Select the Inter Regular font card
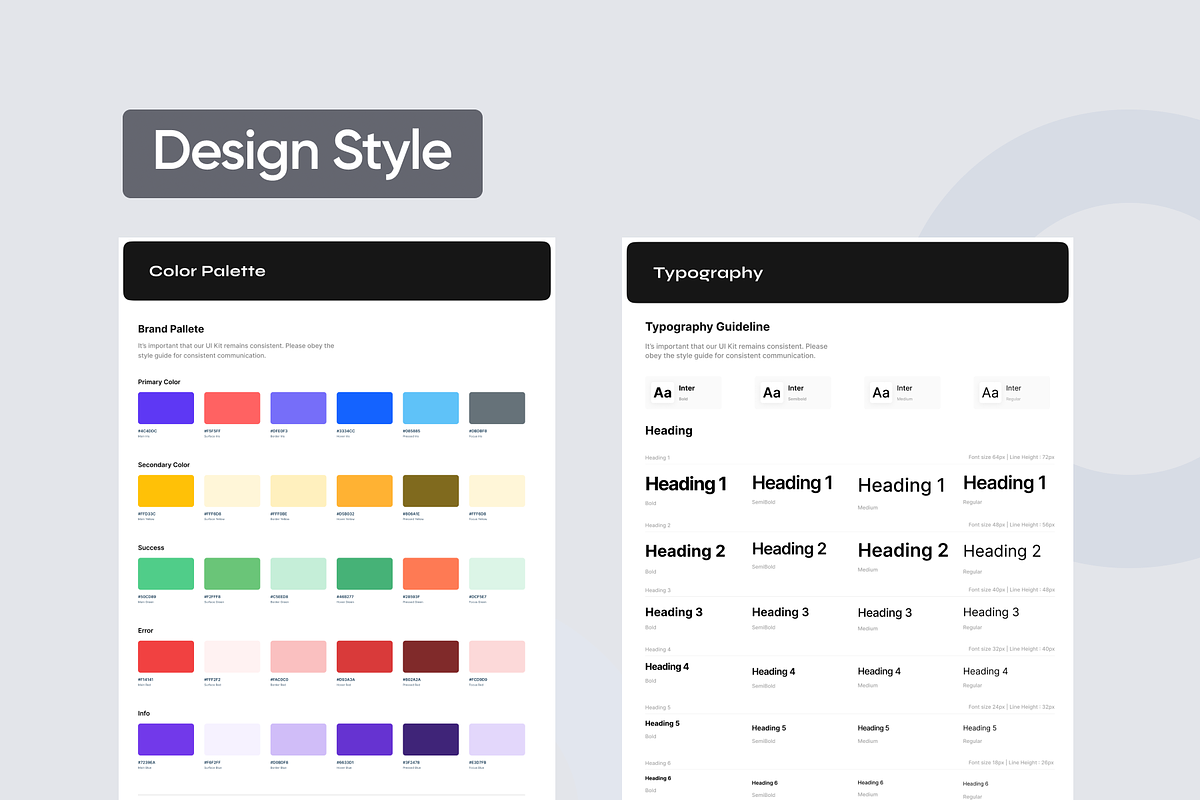This screenshot has height=800, width=1200. 1012,392
